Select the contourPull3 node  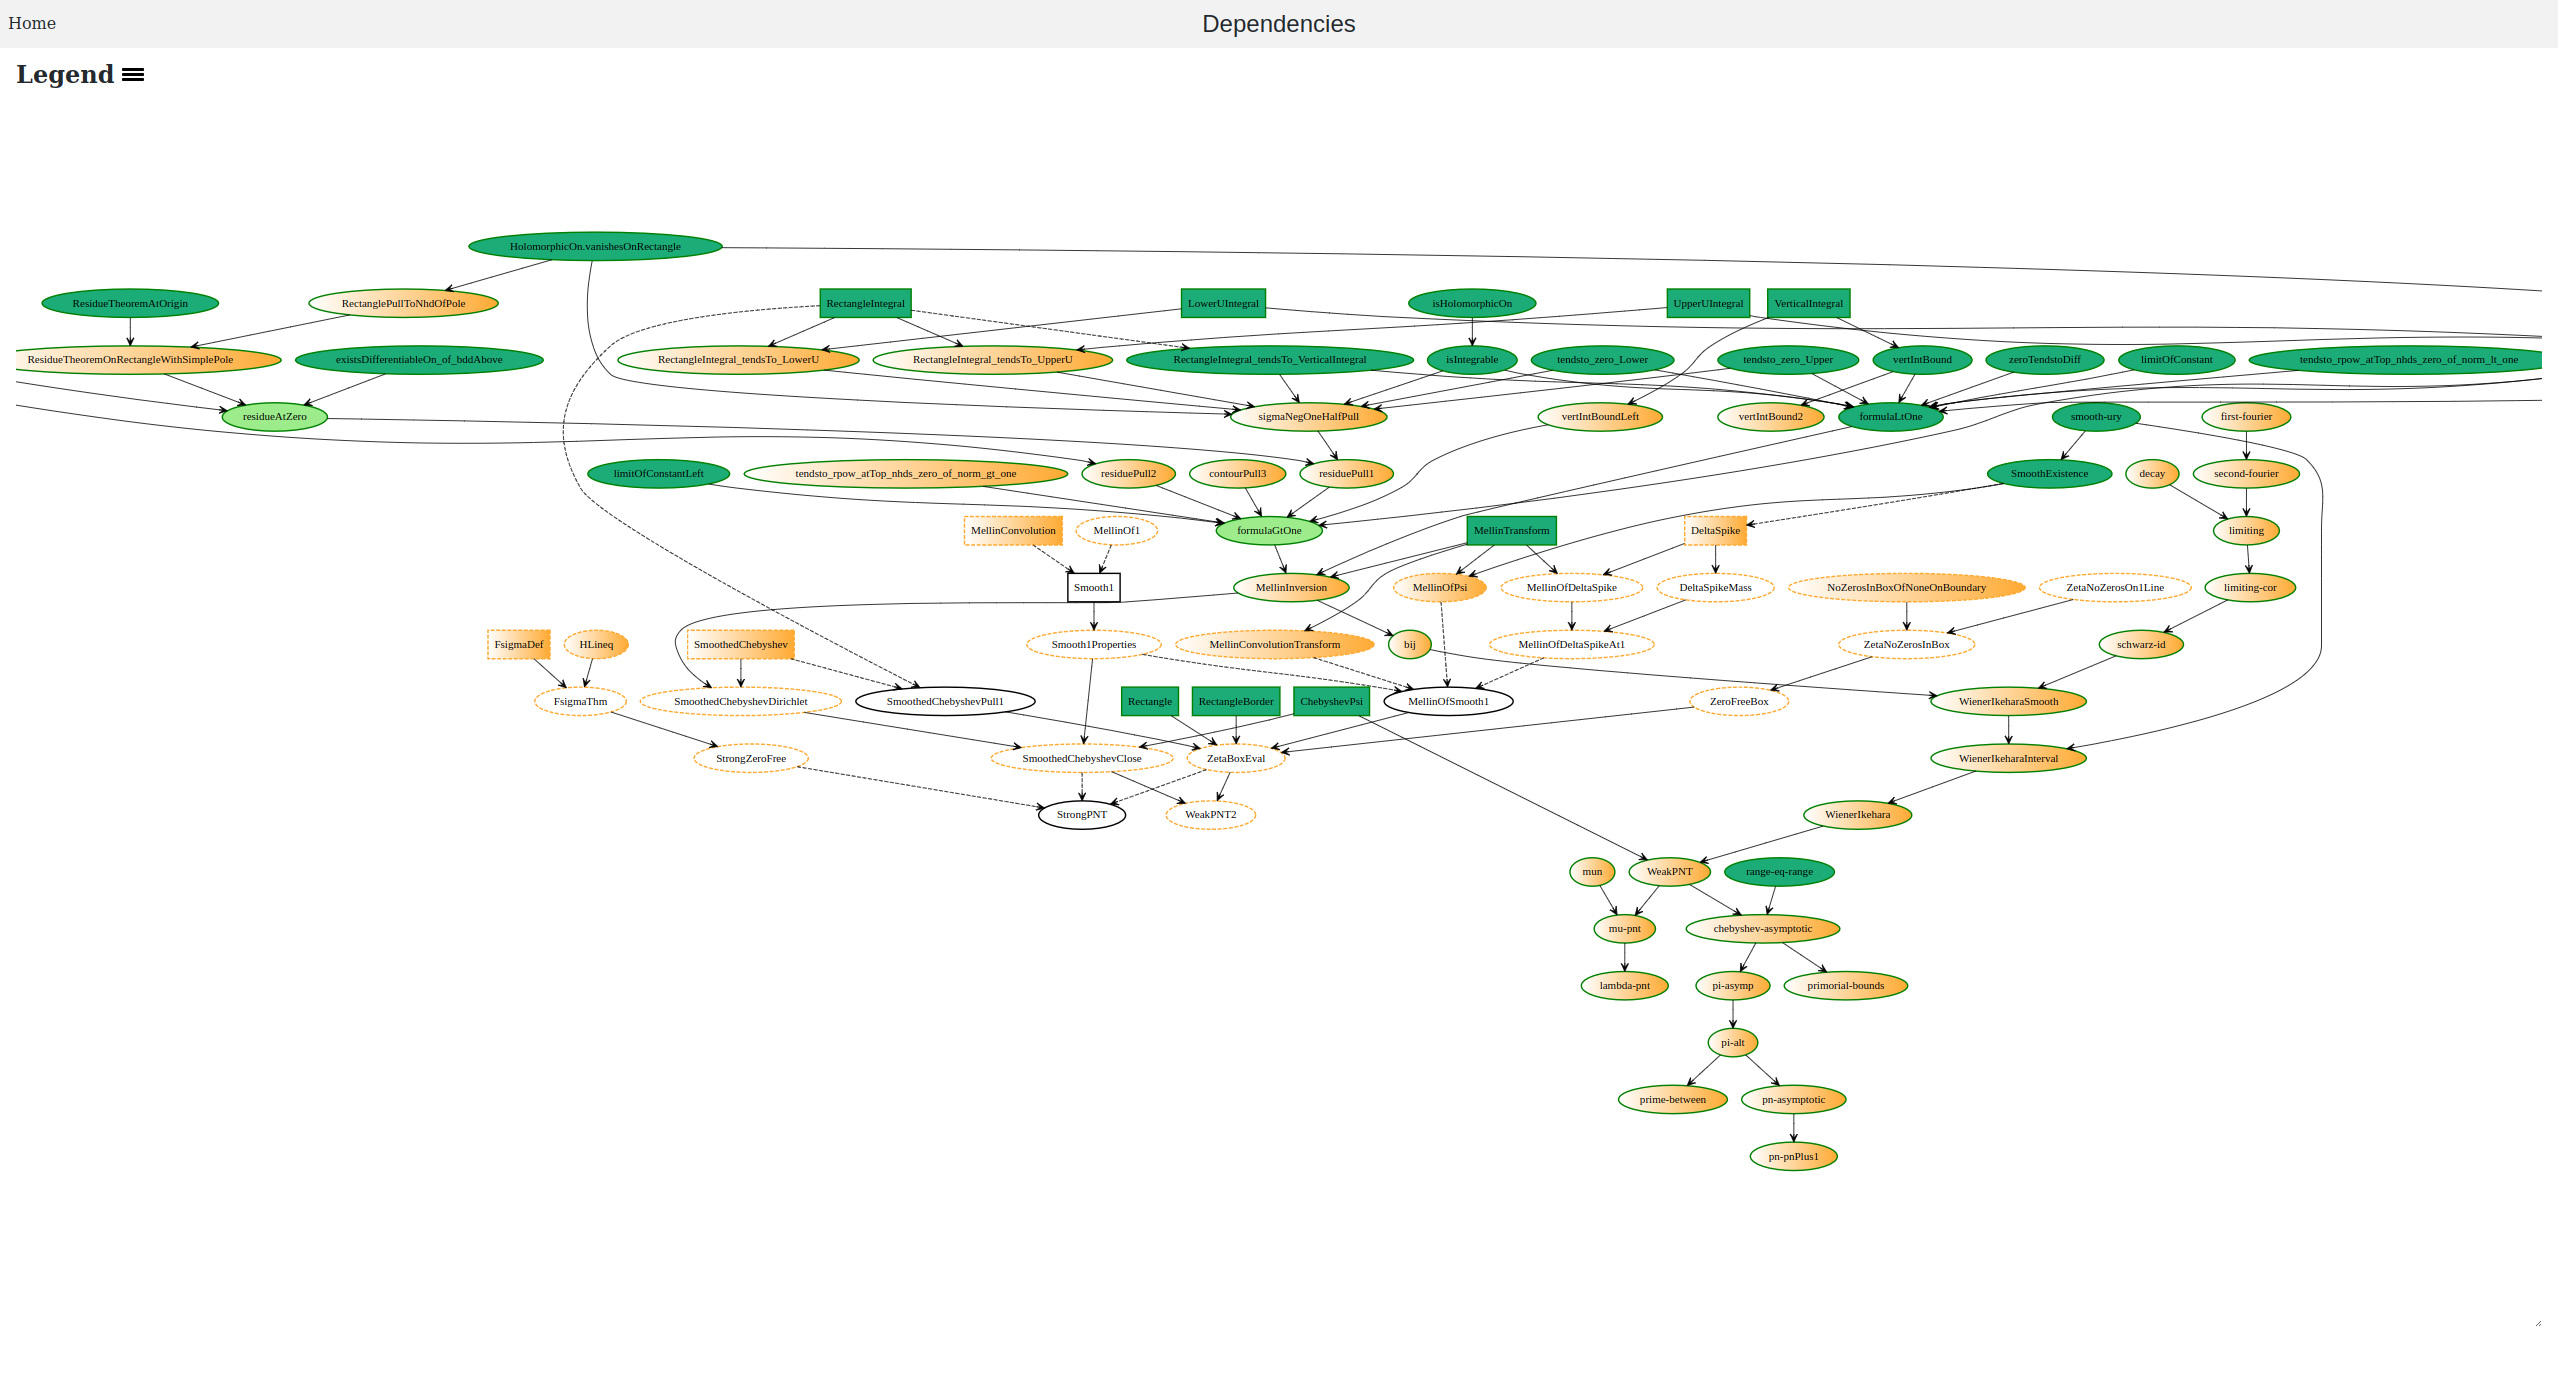coord(1237,474)
